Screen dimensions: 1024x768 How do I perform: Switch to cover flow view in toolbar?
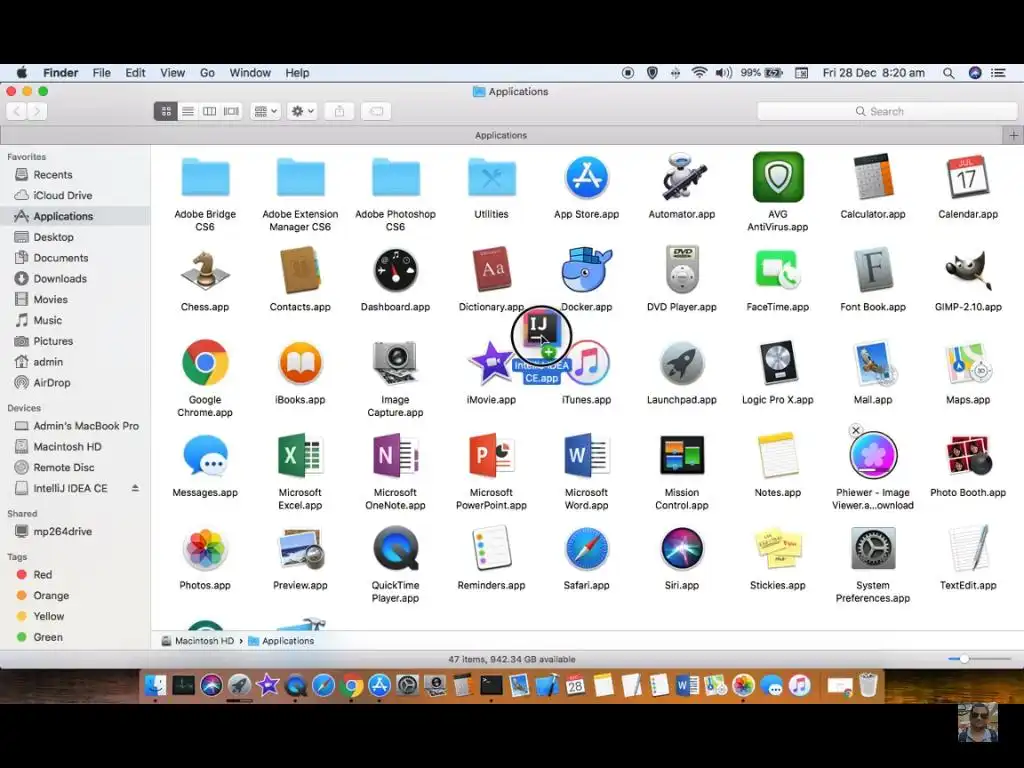point(231,111)
